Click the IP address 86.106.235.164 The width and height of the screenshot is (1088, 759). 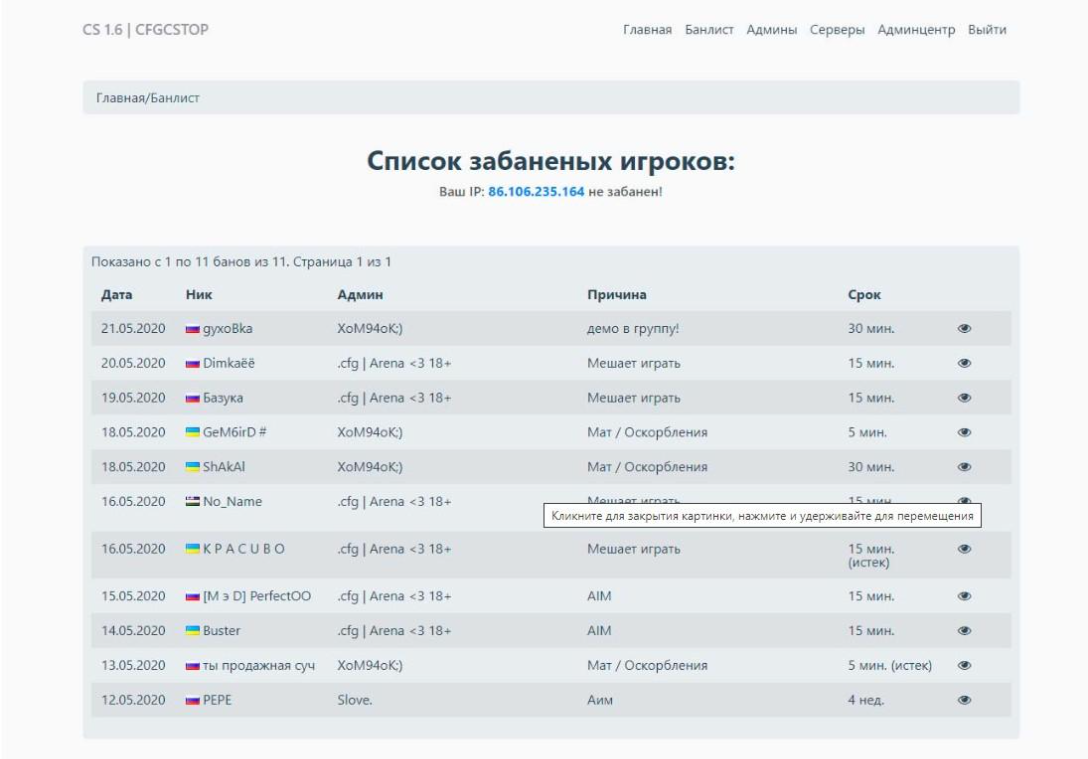[535, 192]
